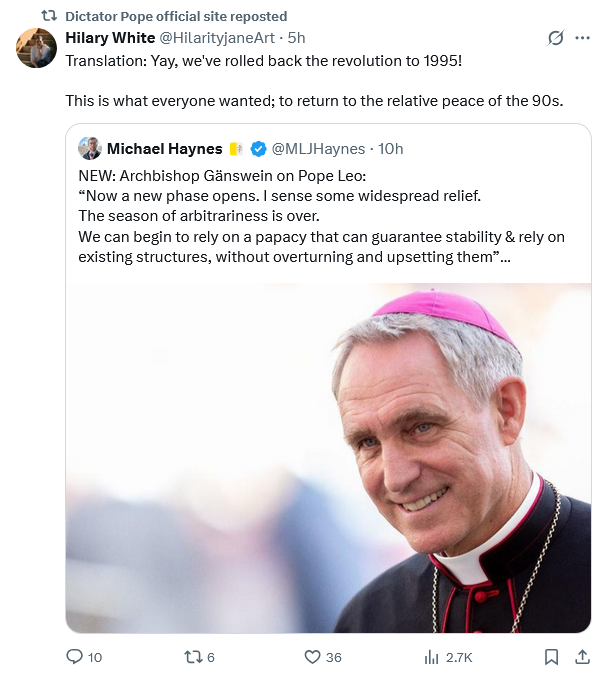Like the post with the heart icon
The height and width of the screenshot is (679, 609).
312,657
